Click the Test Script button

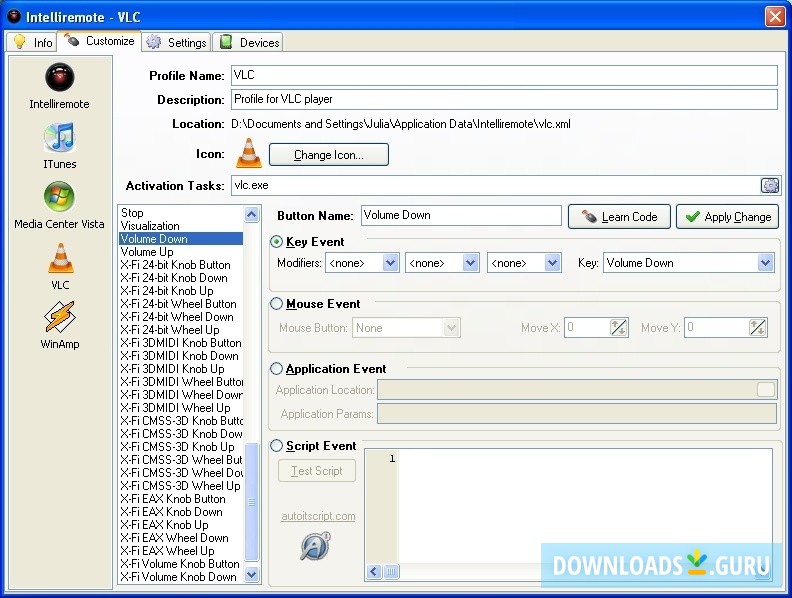tap(317, 471)
